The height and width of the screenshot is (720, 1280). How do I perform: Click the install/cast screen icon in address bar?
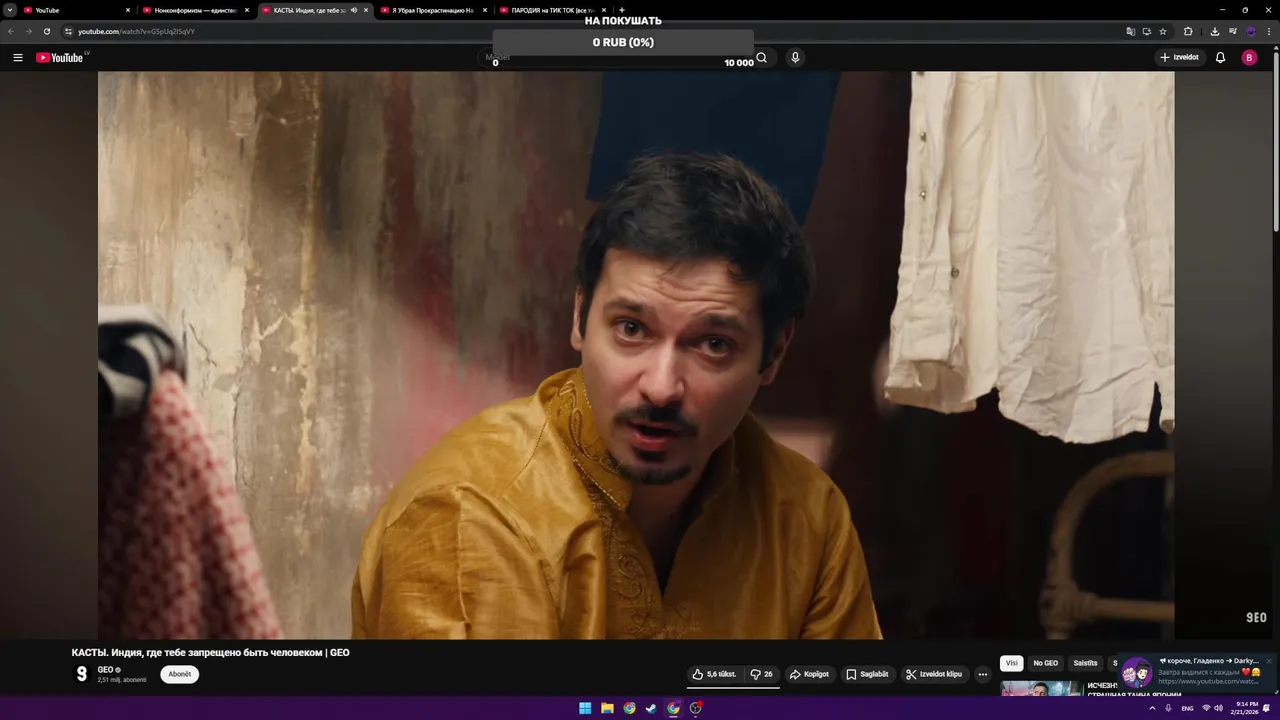[1147, 31]
